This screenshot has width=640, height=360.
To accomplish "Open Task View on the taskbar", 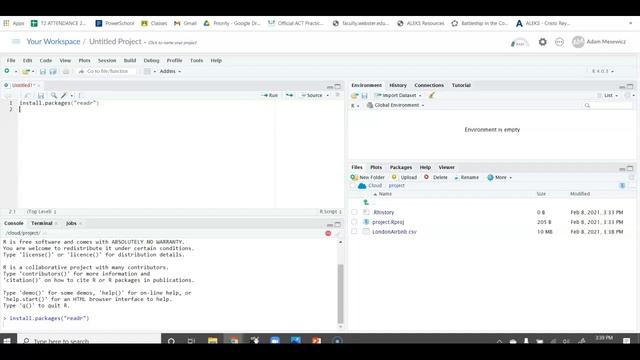I will point(191,340).
